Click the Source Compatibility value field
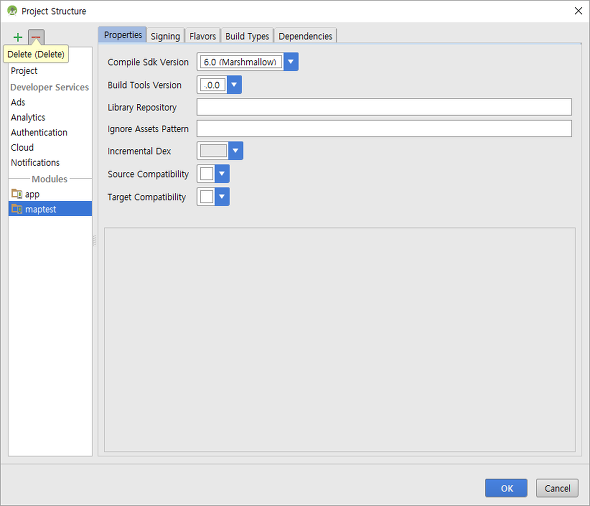Screen dimensions: 590x506 click(207, 174)
